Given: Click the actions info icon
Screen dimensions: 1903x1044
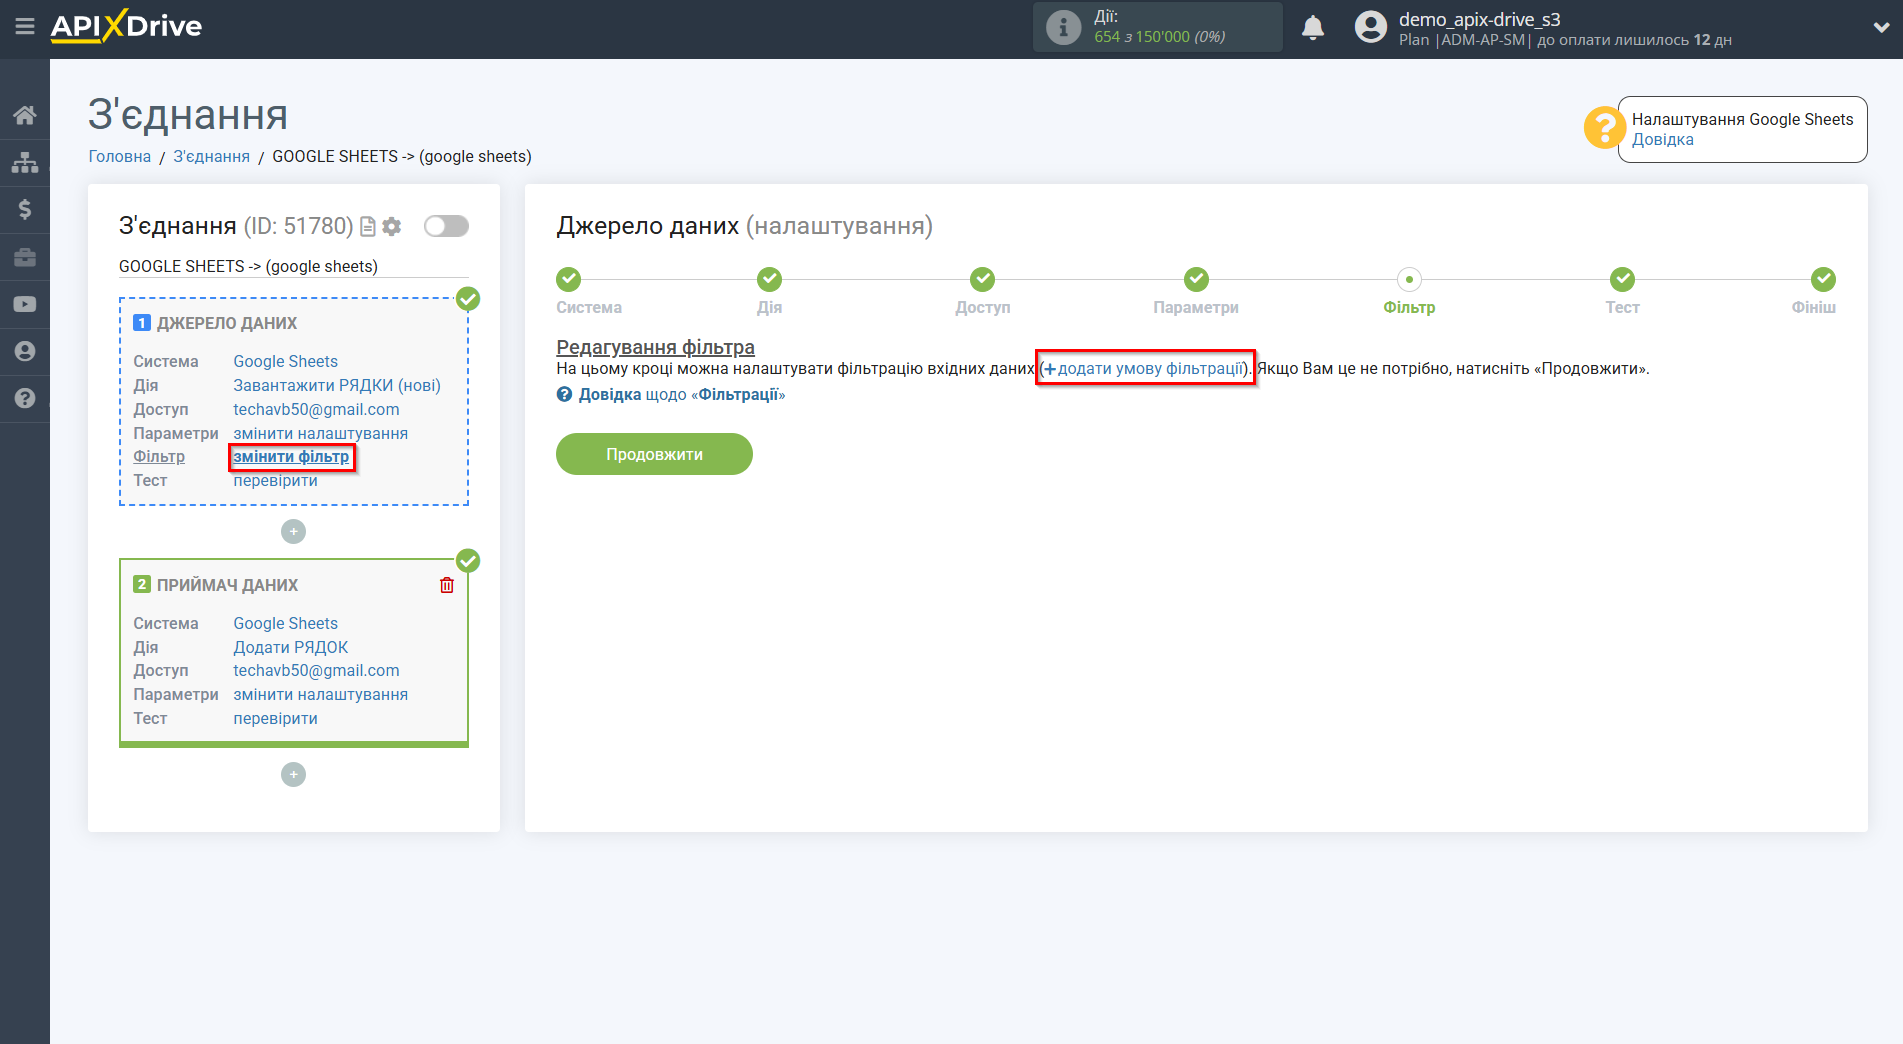Looking at the screenshot, I should [1063, 27].
